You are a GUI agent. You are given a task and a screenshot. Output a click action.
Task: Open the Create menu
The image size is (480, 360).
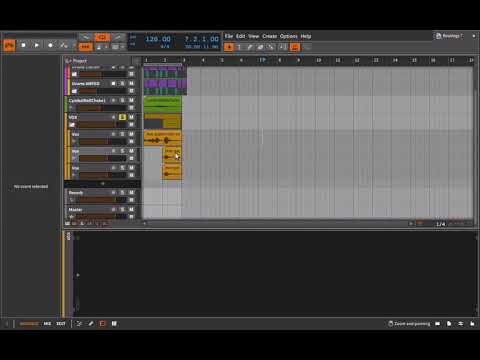point(269,36)
